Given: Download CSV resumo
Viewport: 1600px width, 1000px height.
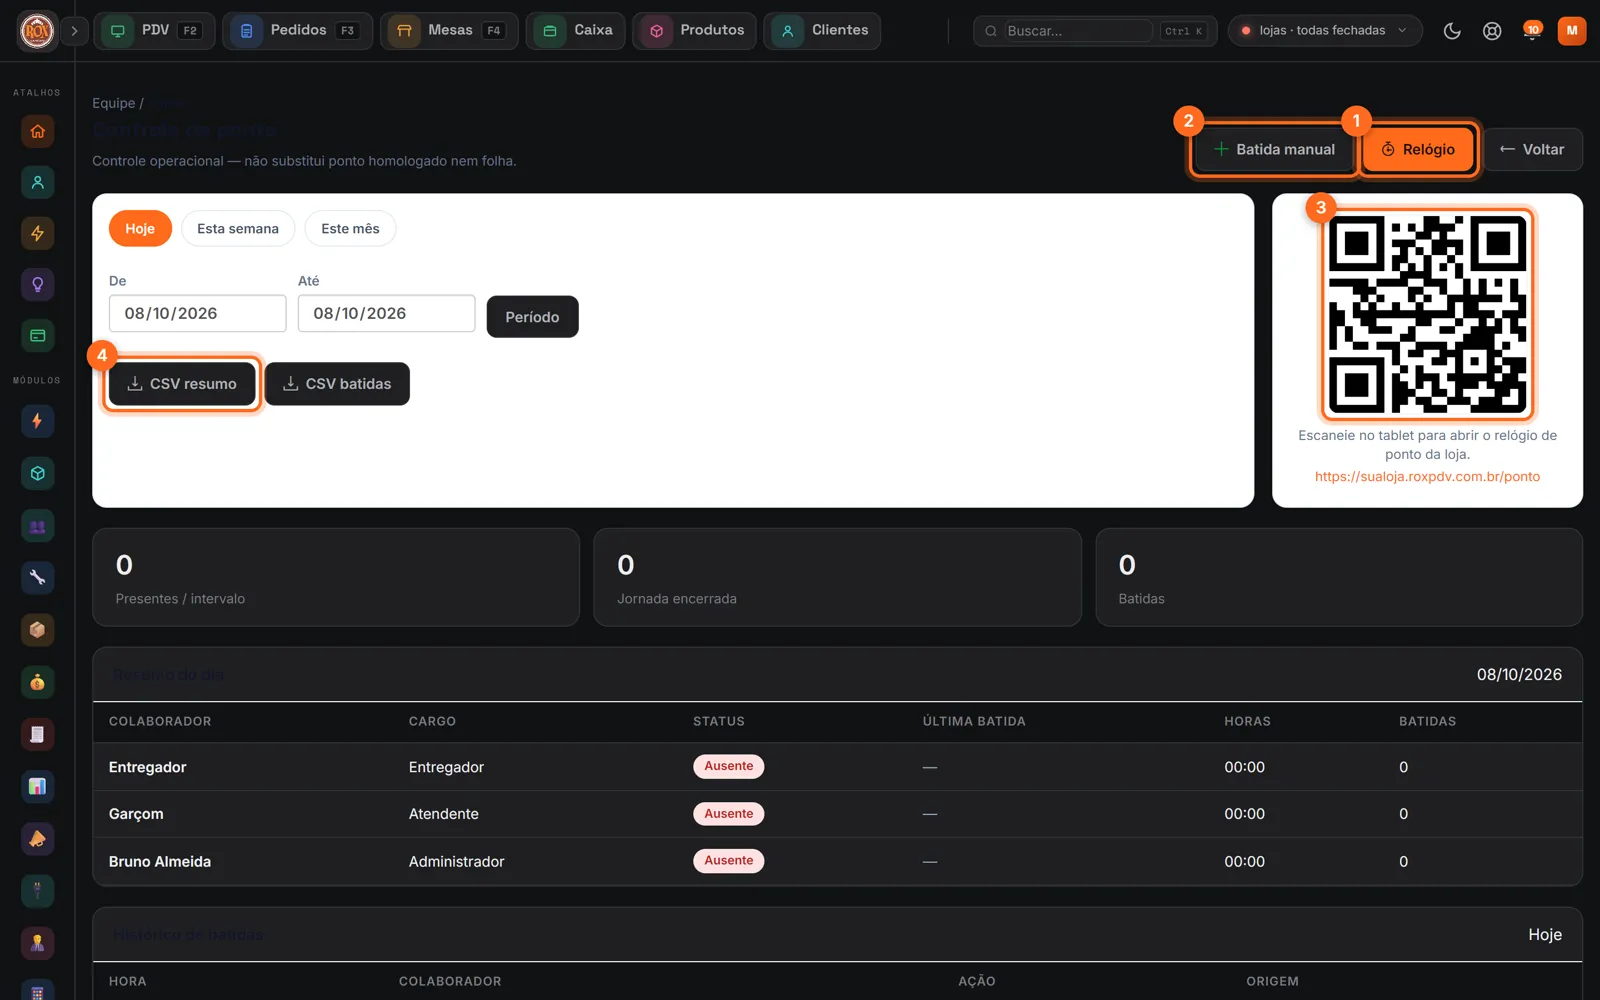Looking at the screenshot, I should [x=182, y=384].
